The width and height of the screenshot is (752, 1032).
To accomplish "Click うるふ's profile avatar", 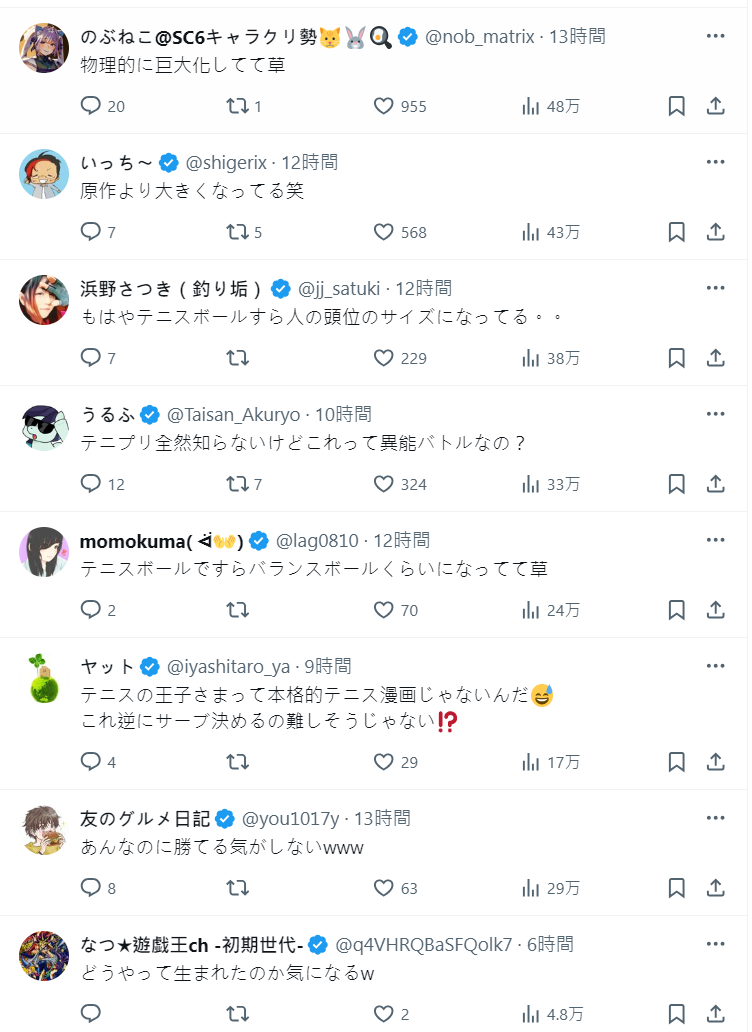I will pyautogui.click(x=44, y=426).
